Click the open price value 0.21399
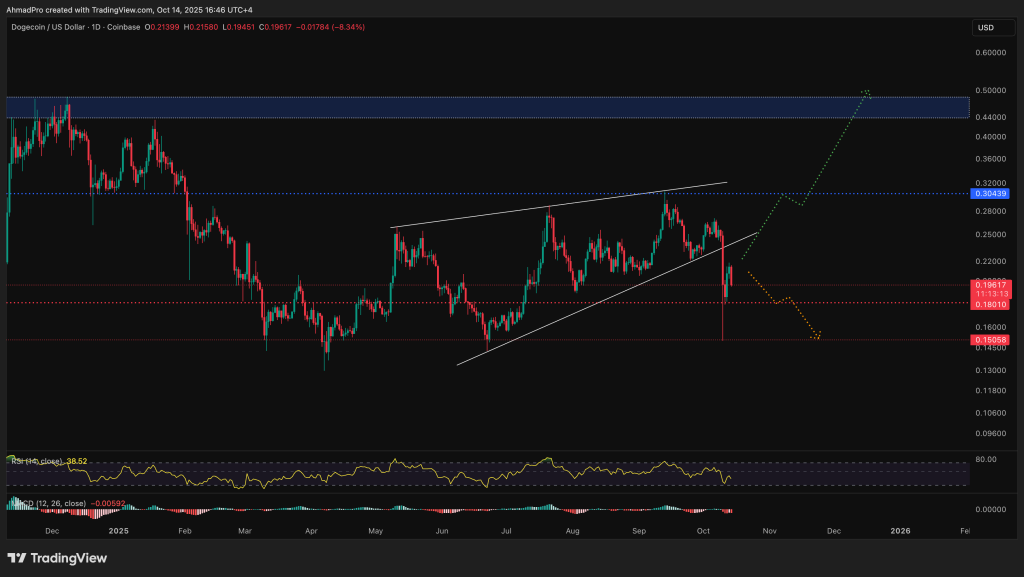The width and height of the screenshot is (1024, 577). [165, 27]
